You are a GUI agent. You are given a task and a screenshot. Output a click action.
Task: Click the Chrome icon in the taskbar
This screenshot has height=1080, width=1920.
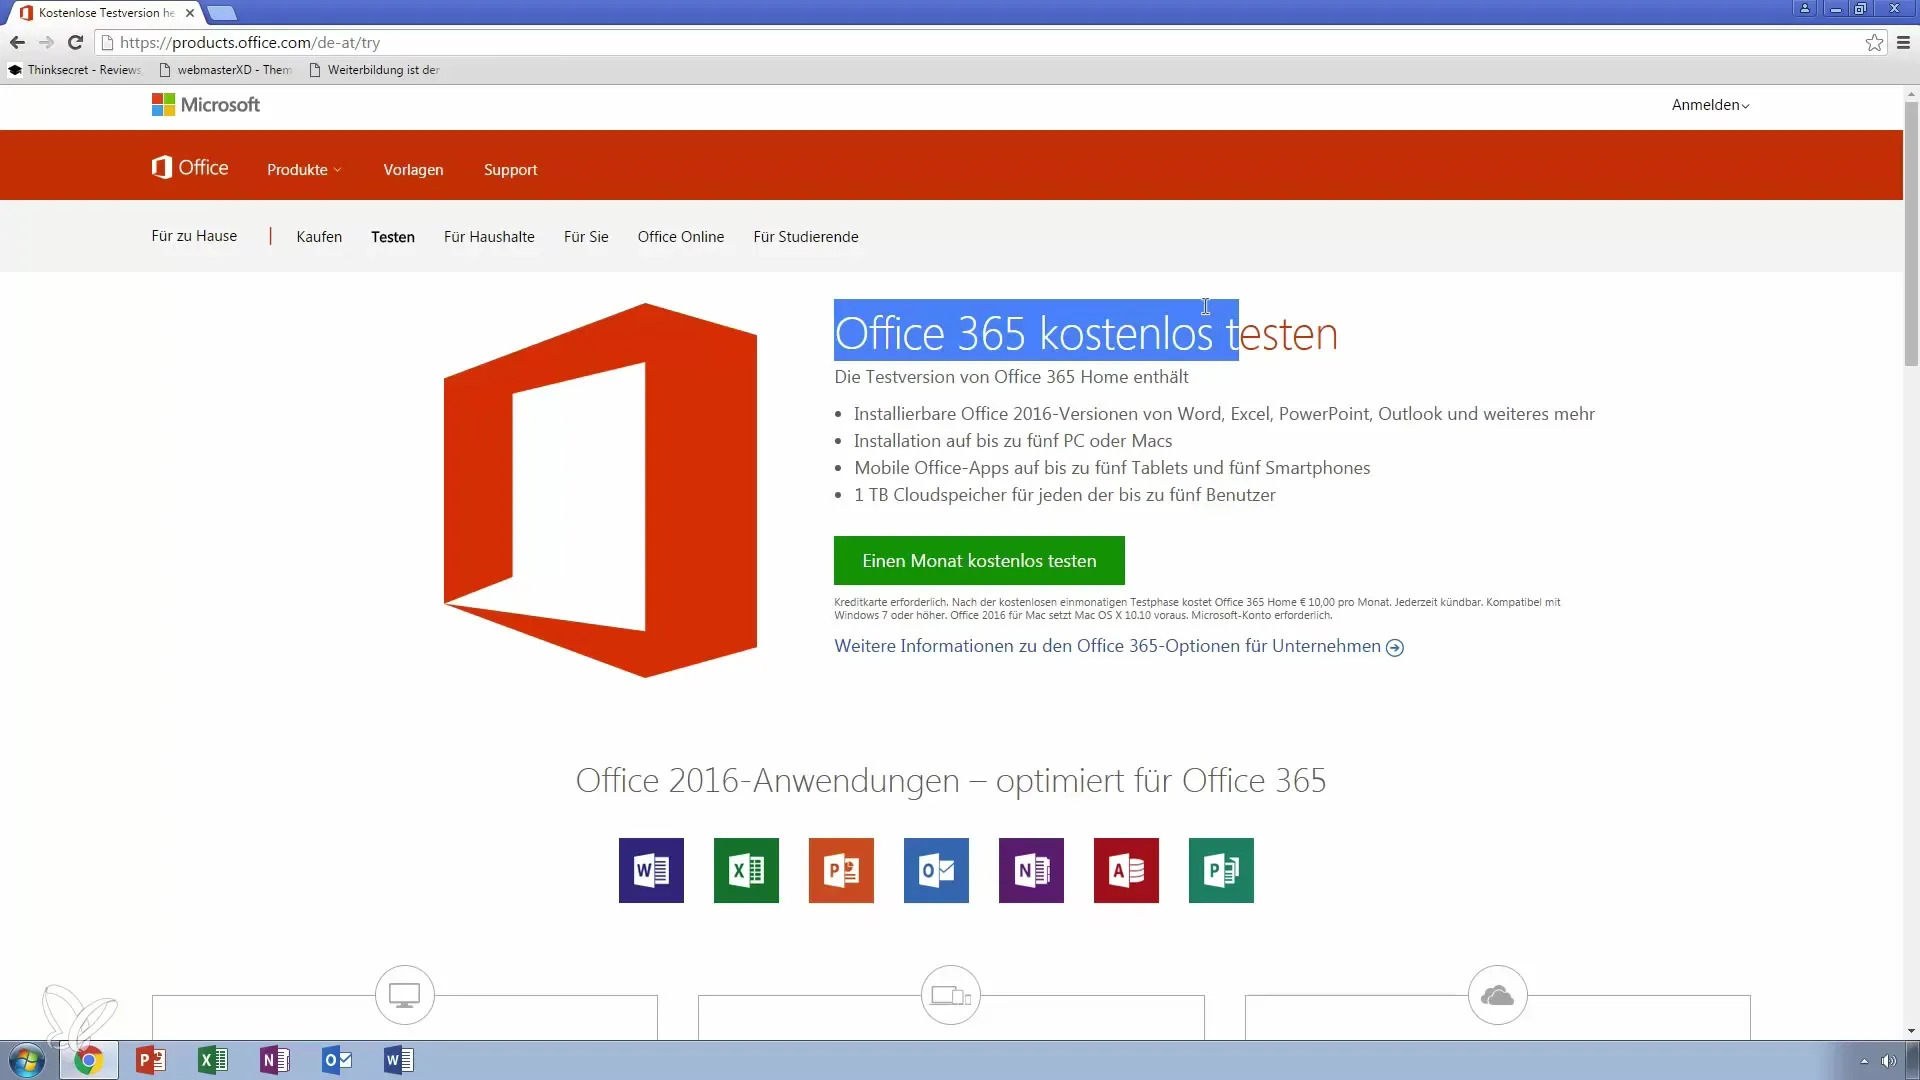(88, 1060)
